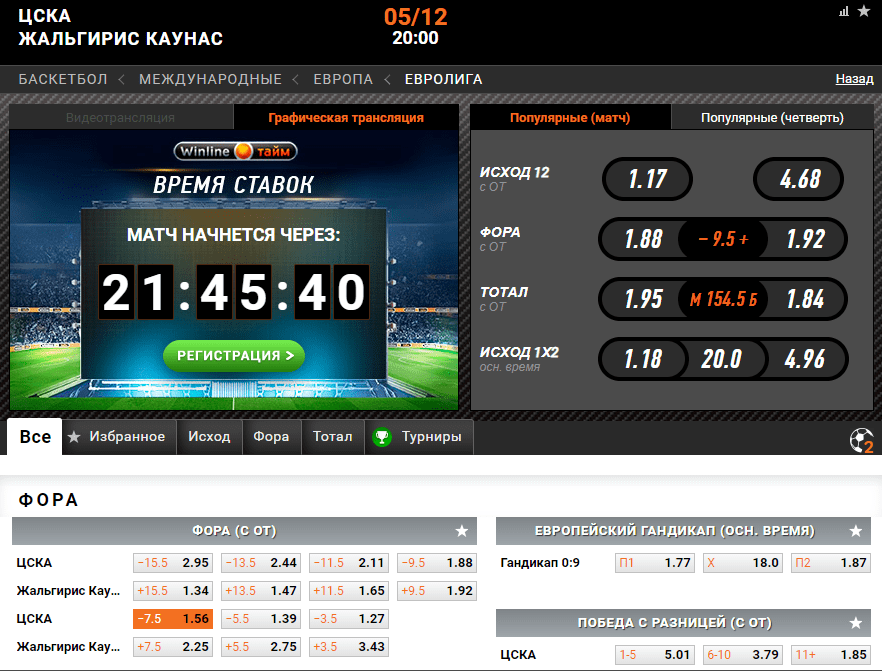This screenshot has width=882, height=671.
Task: Select the Фора filter tab
Action: click(x=271, y=437)
